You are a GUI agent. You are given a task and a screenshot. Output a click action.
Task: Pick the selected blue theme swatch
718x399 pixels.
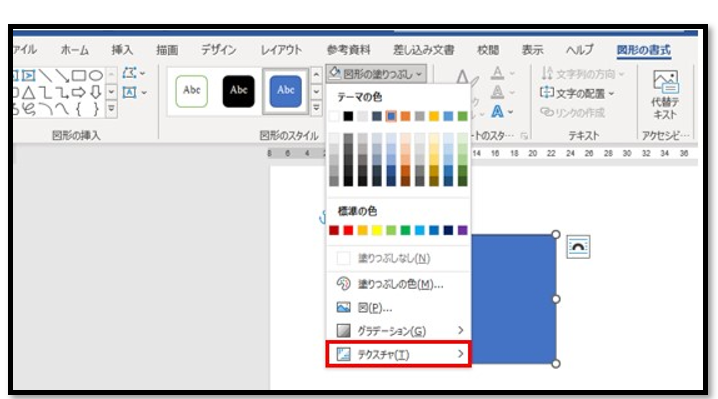[391, 116]
